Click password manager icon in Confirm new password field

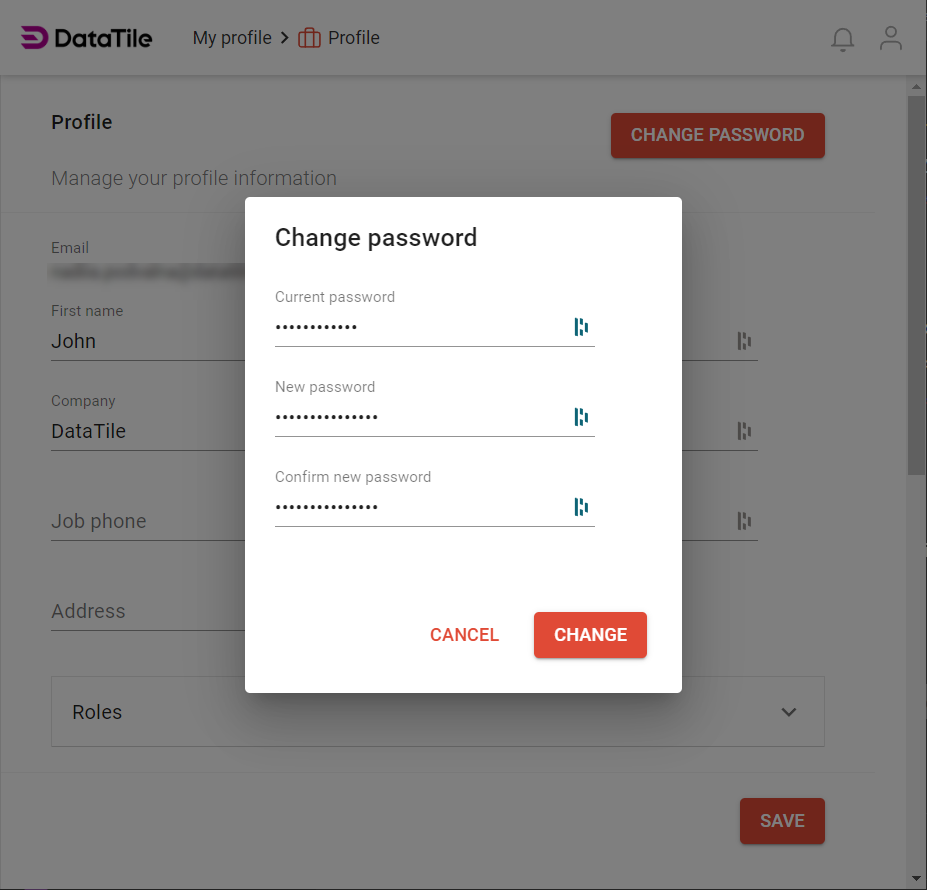coord(581,507)
